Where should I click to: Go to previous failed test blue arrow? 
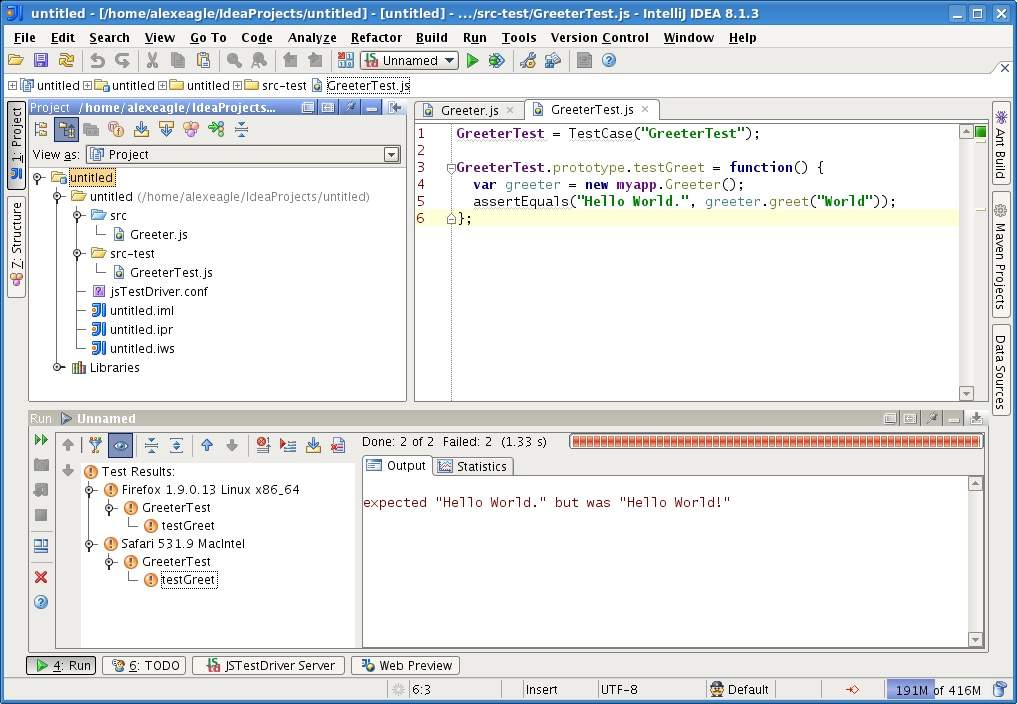(207, 444)
